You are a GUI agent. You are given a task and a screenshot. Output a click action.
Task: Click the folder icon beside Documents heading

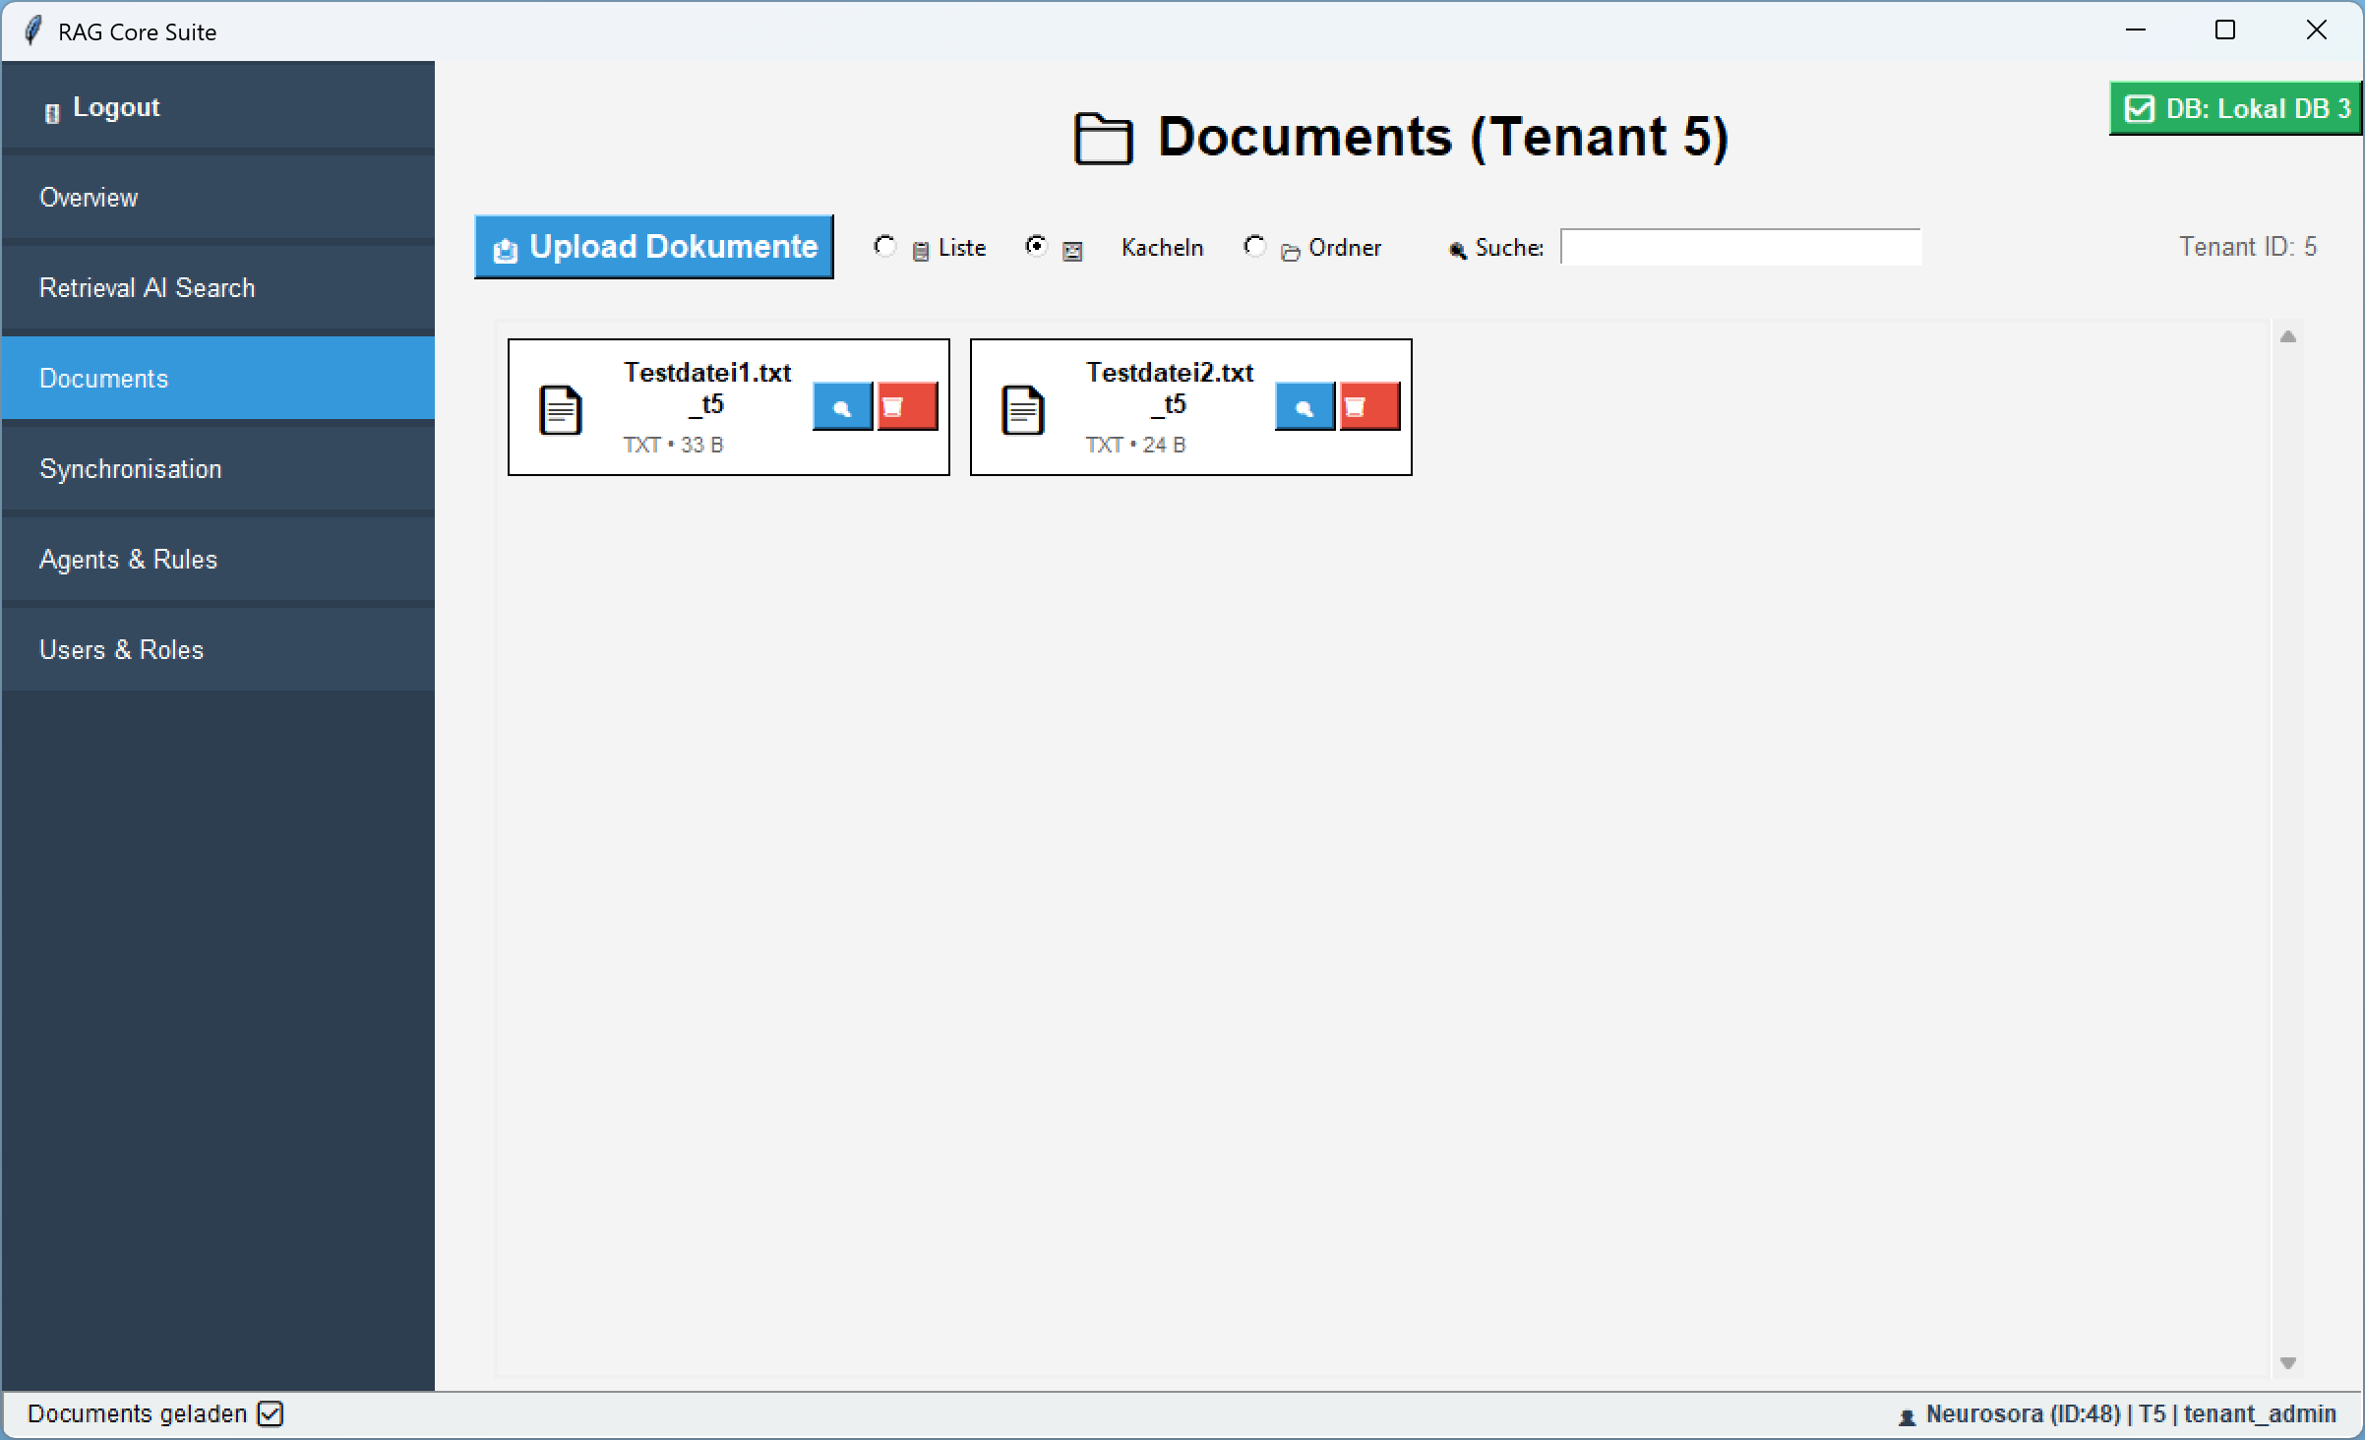click(x=1103, y=138)
